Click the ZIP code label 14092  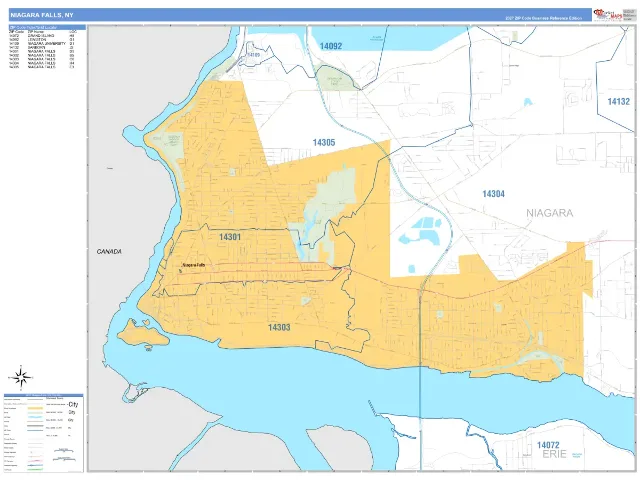click(331, 46)
